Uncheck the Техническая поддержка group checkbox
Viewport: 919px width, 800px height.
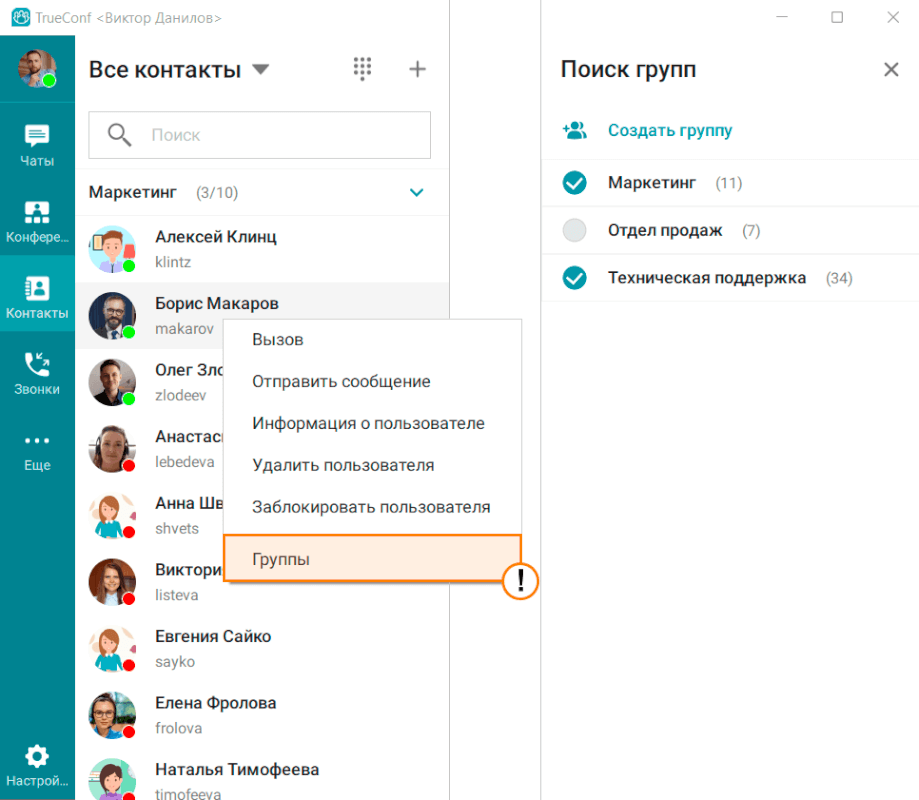(574, 278)
